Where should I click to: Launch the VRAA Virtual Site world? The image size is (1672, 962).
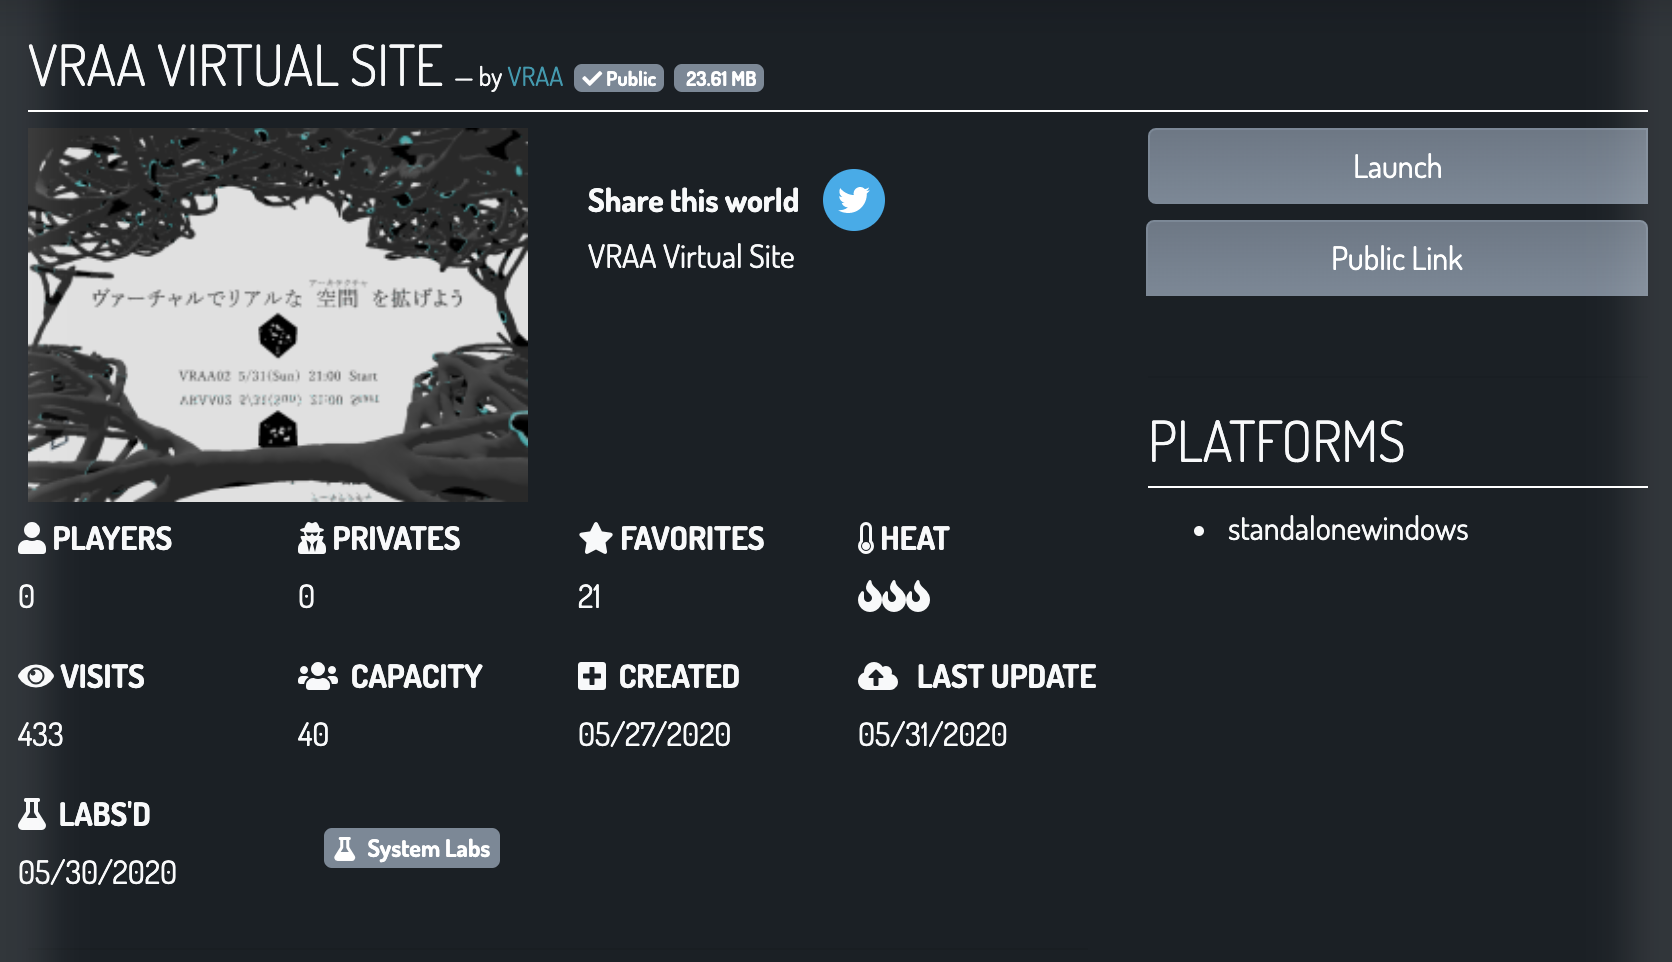pyautogui.click(x=1396, y=167)
